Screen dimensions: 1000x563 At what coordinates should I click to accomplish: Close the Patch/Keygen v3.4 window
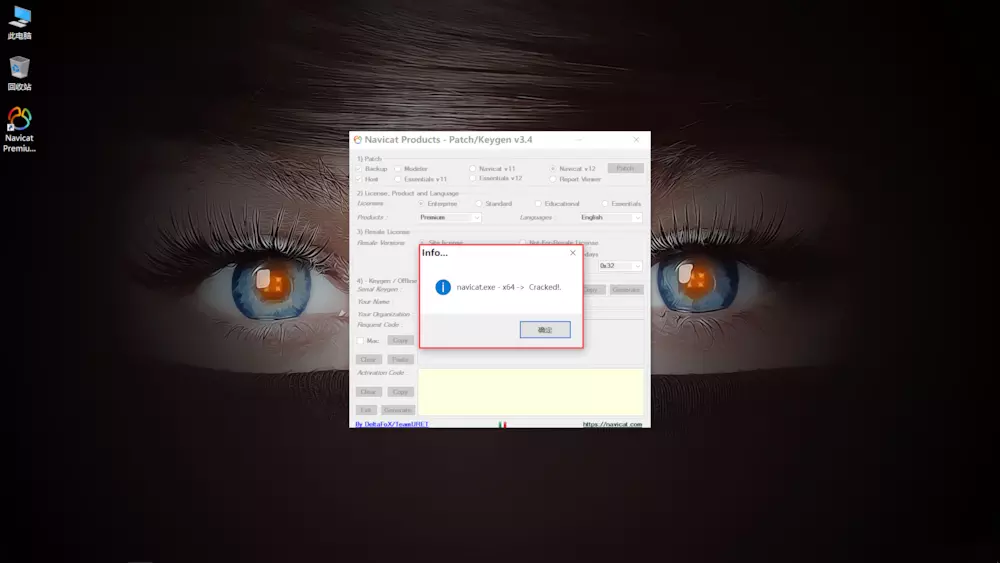pos(636,140)
